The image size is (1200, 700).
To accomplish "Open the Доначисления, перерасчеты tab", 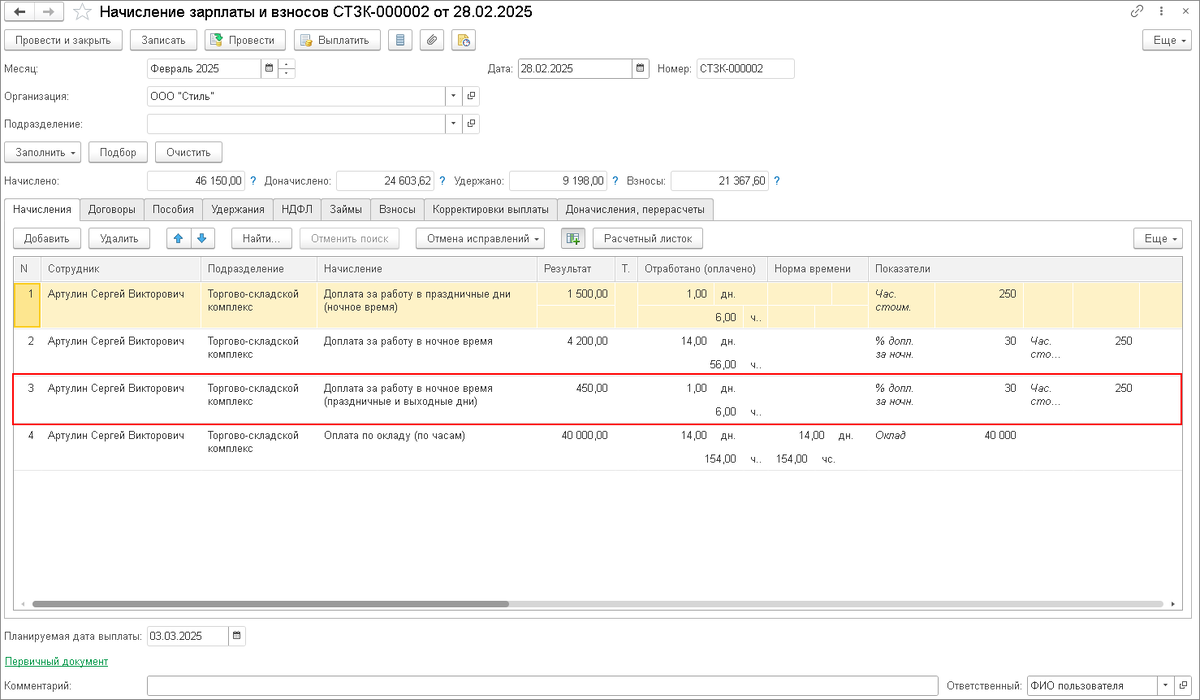I will tap(635, 210).
